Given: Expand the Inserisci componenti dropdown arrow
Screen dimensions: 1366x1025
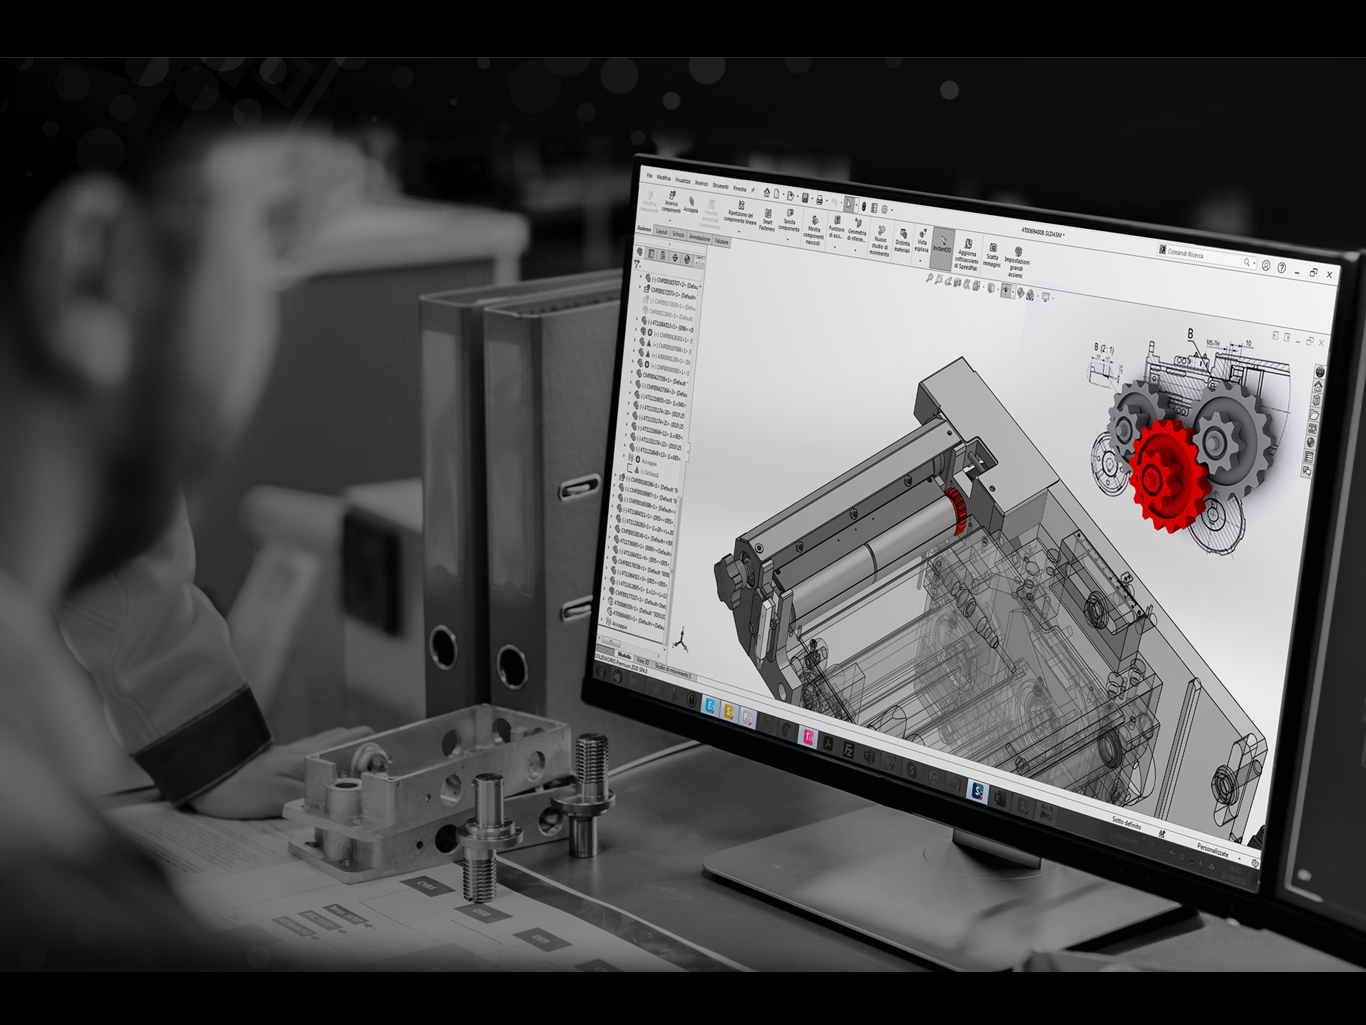Looking at the screenshot, I should point(670,221).
